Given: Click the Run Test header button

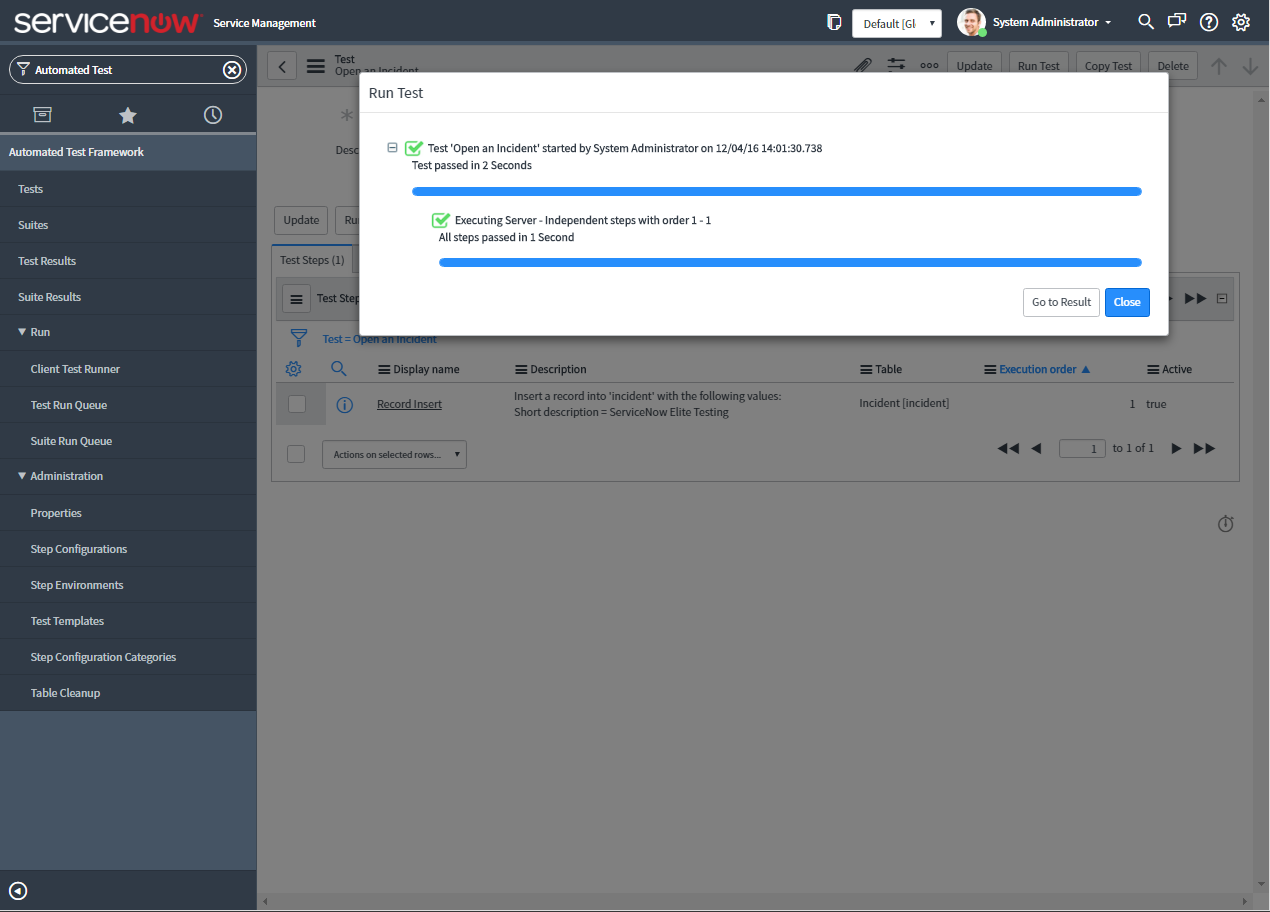Looking at the screenshot, I should point(1038,66).
